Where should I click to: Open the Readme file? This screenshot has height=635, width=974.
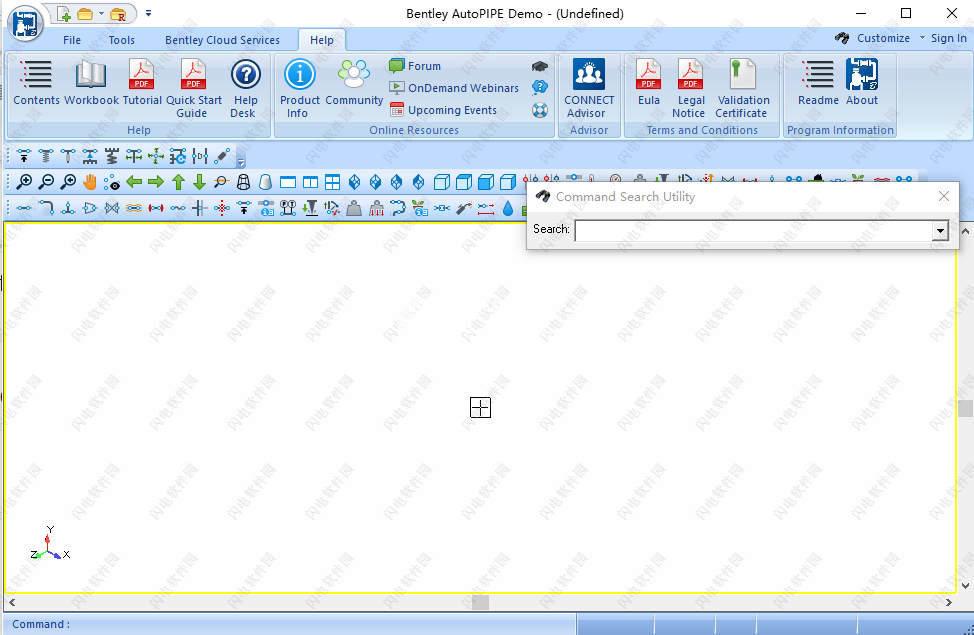[818, 82]
